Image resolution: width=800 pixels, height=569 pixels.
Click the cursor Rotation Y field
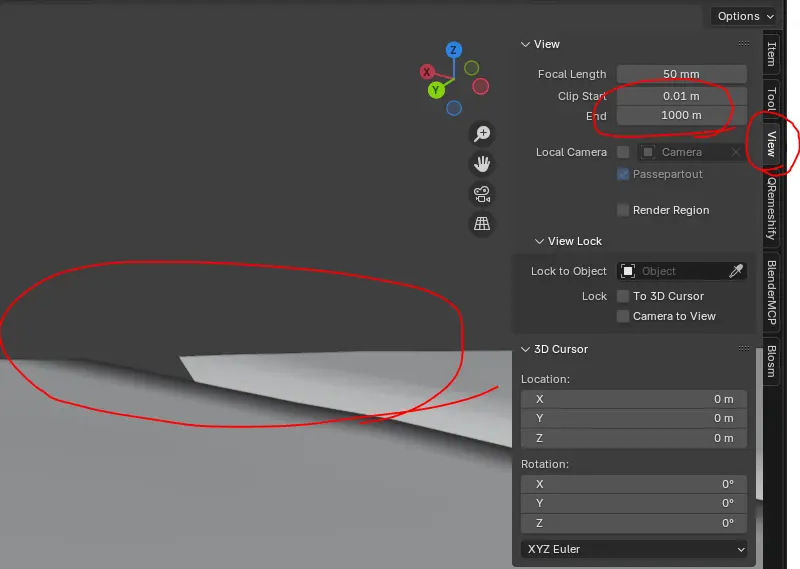coord(634,503)
